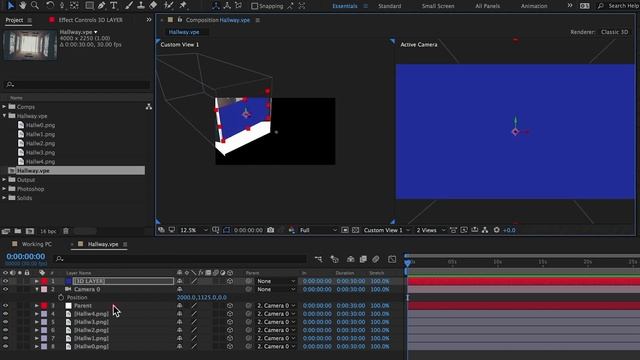Click the Project panel search field
Screen dimensions: 640x360
click(x=77, y=84)
